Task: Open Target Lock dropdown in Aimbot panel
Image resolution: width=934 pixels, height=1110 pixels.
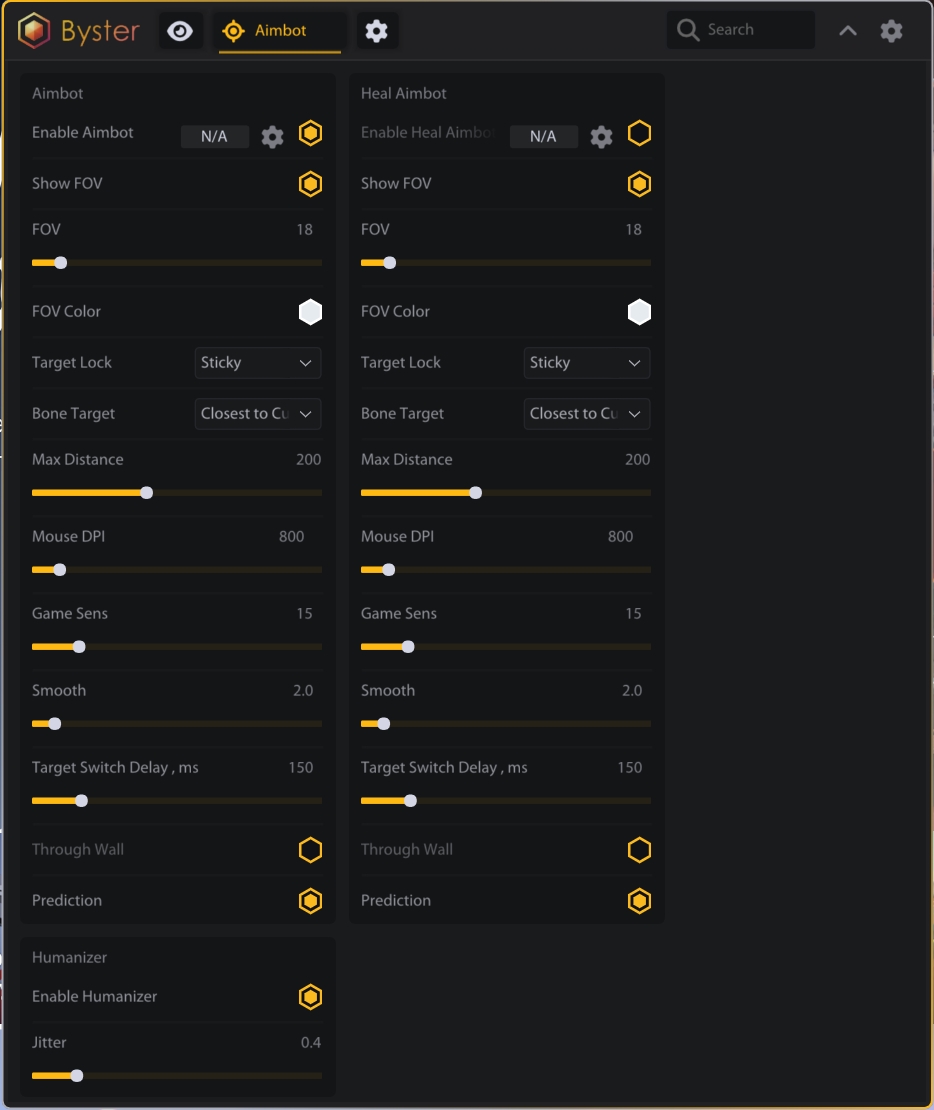Action: [258, 363]
